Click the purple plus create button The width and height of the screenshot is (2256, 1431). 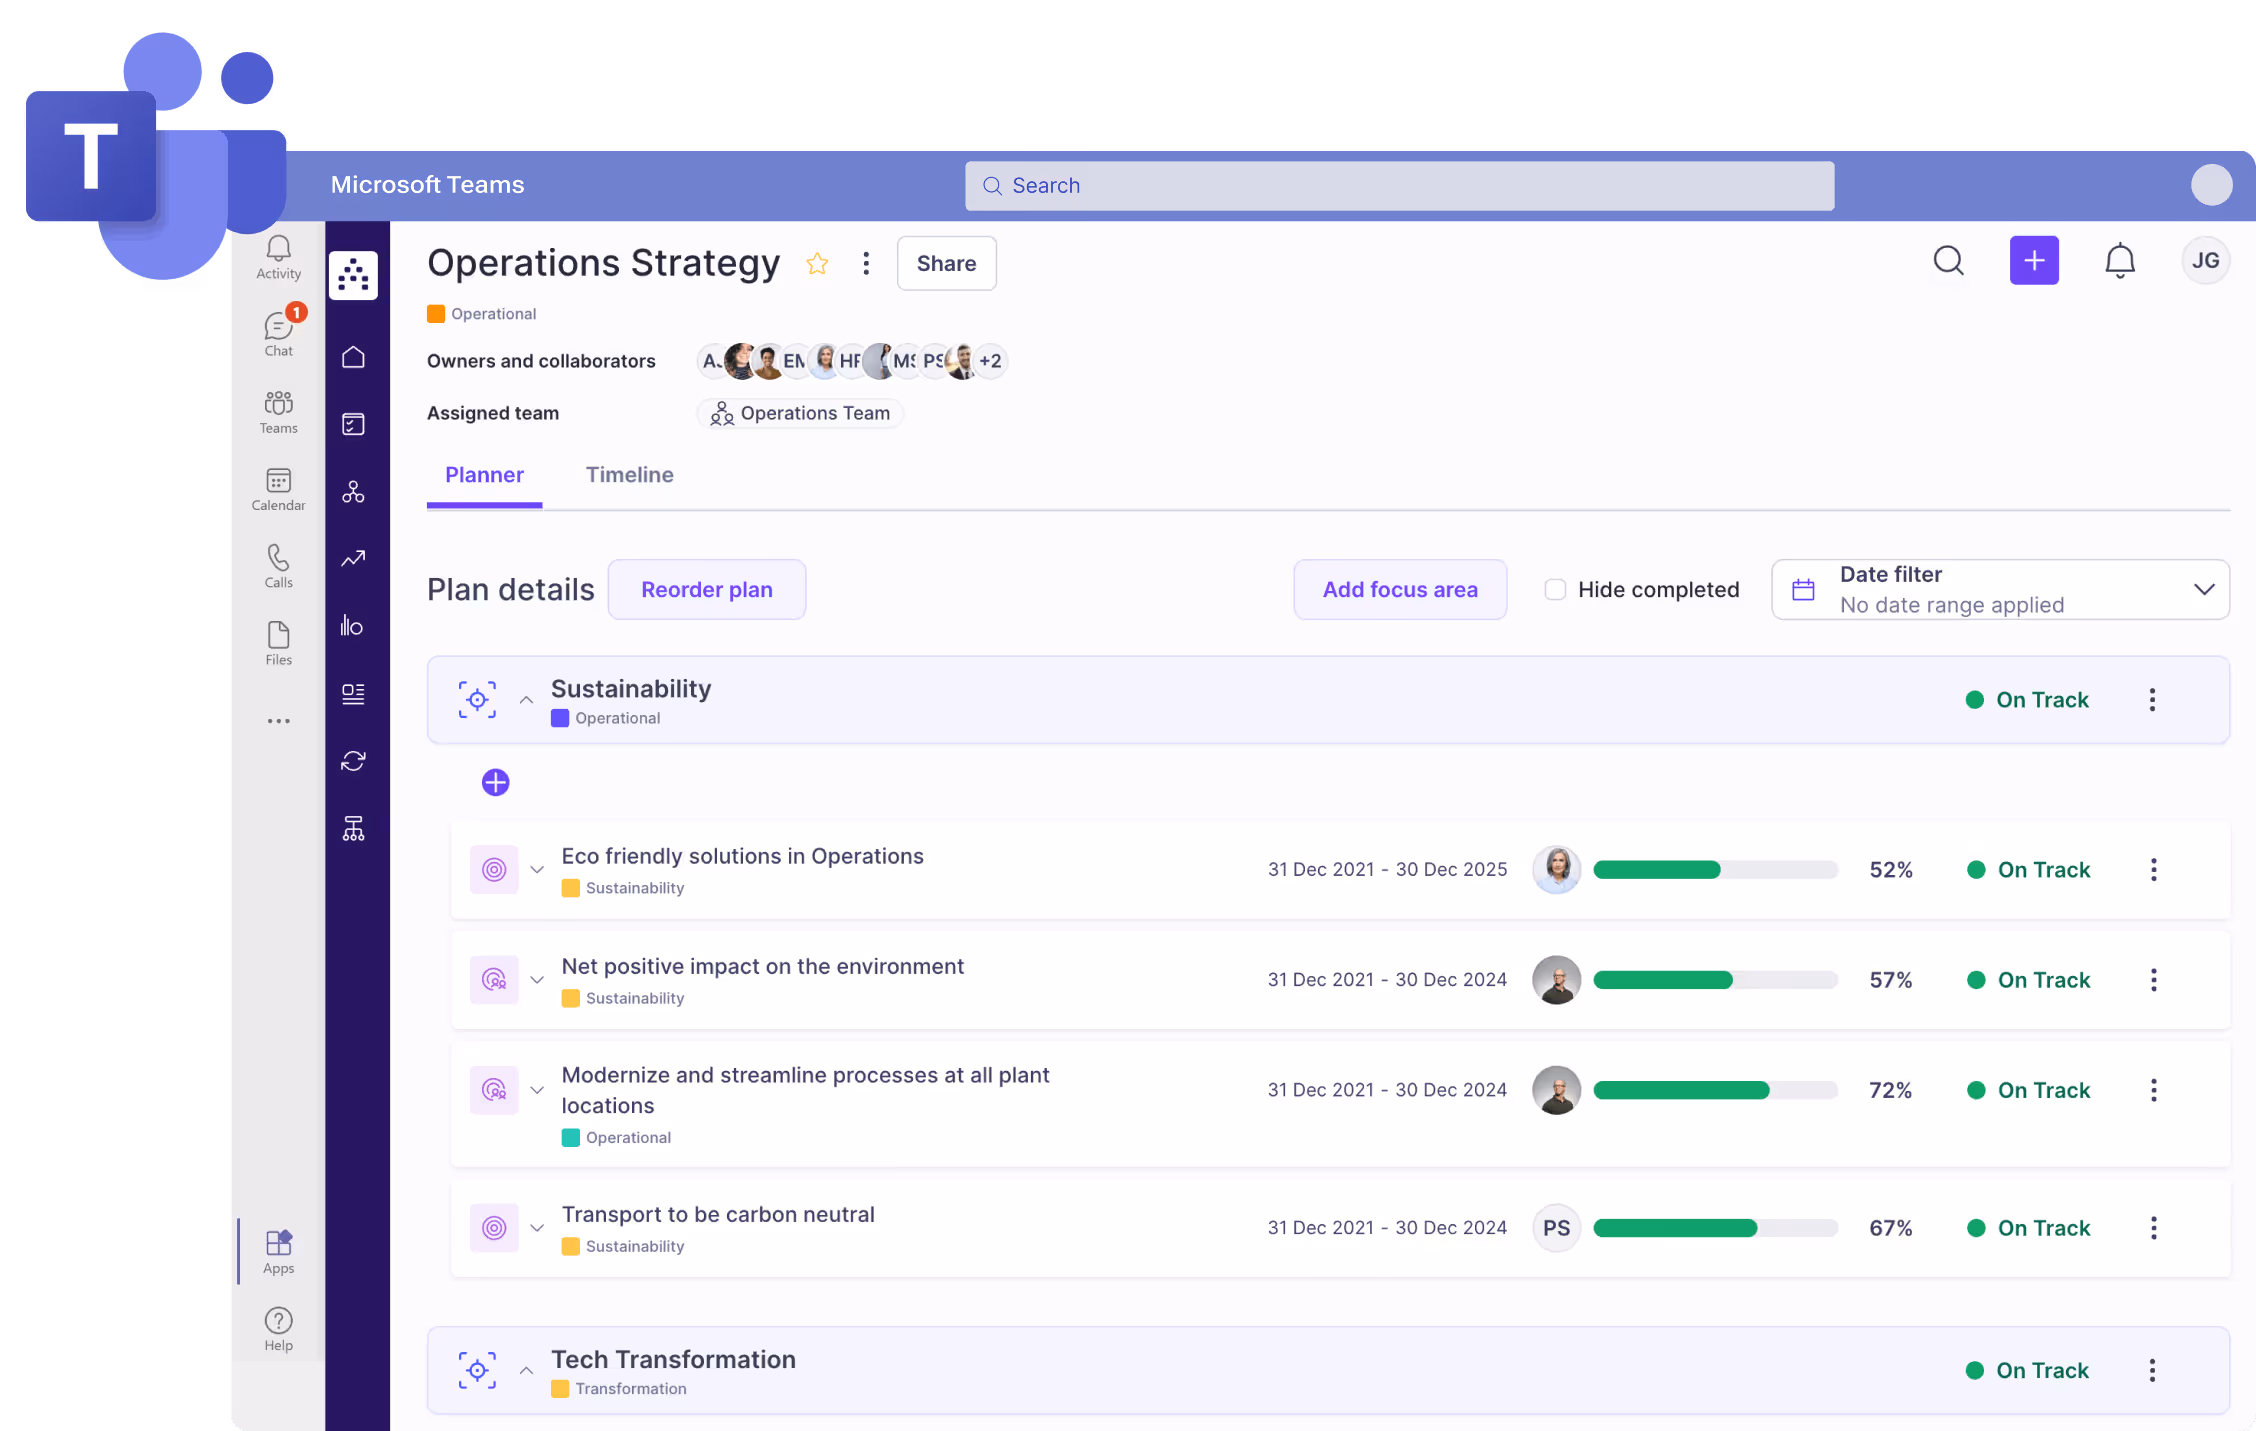point(2034,261)
